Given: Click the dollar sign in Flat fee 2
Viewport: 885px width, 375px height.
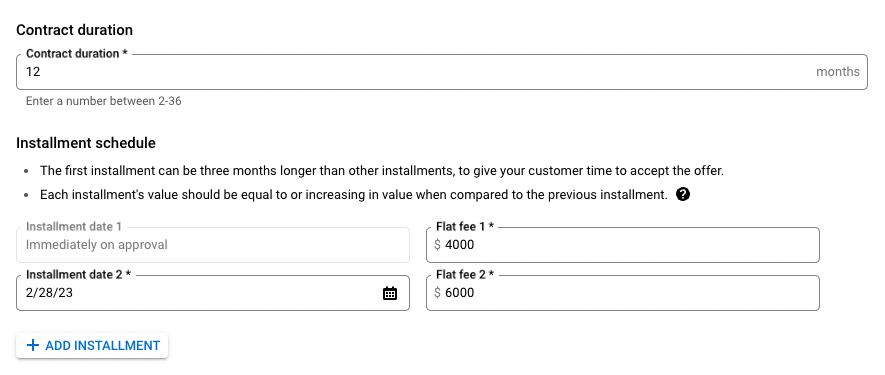Looking at the screenshot, I should (x=437, y=293).
